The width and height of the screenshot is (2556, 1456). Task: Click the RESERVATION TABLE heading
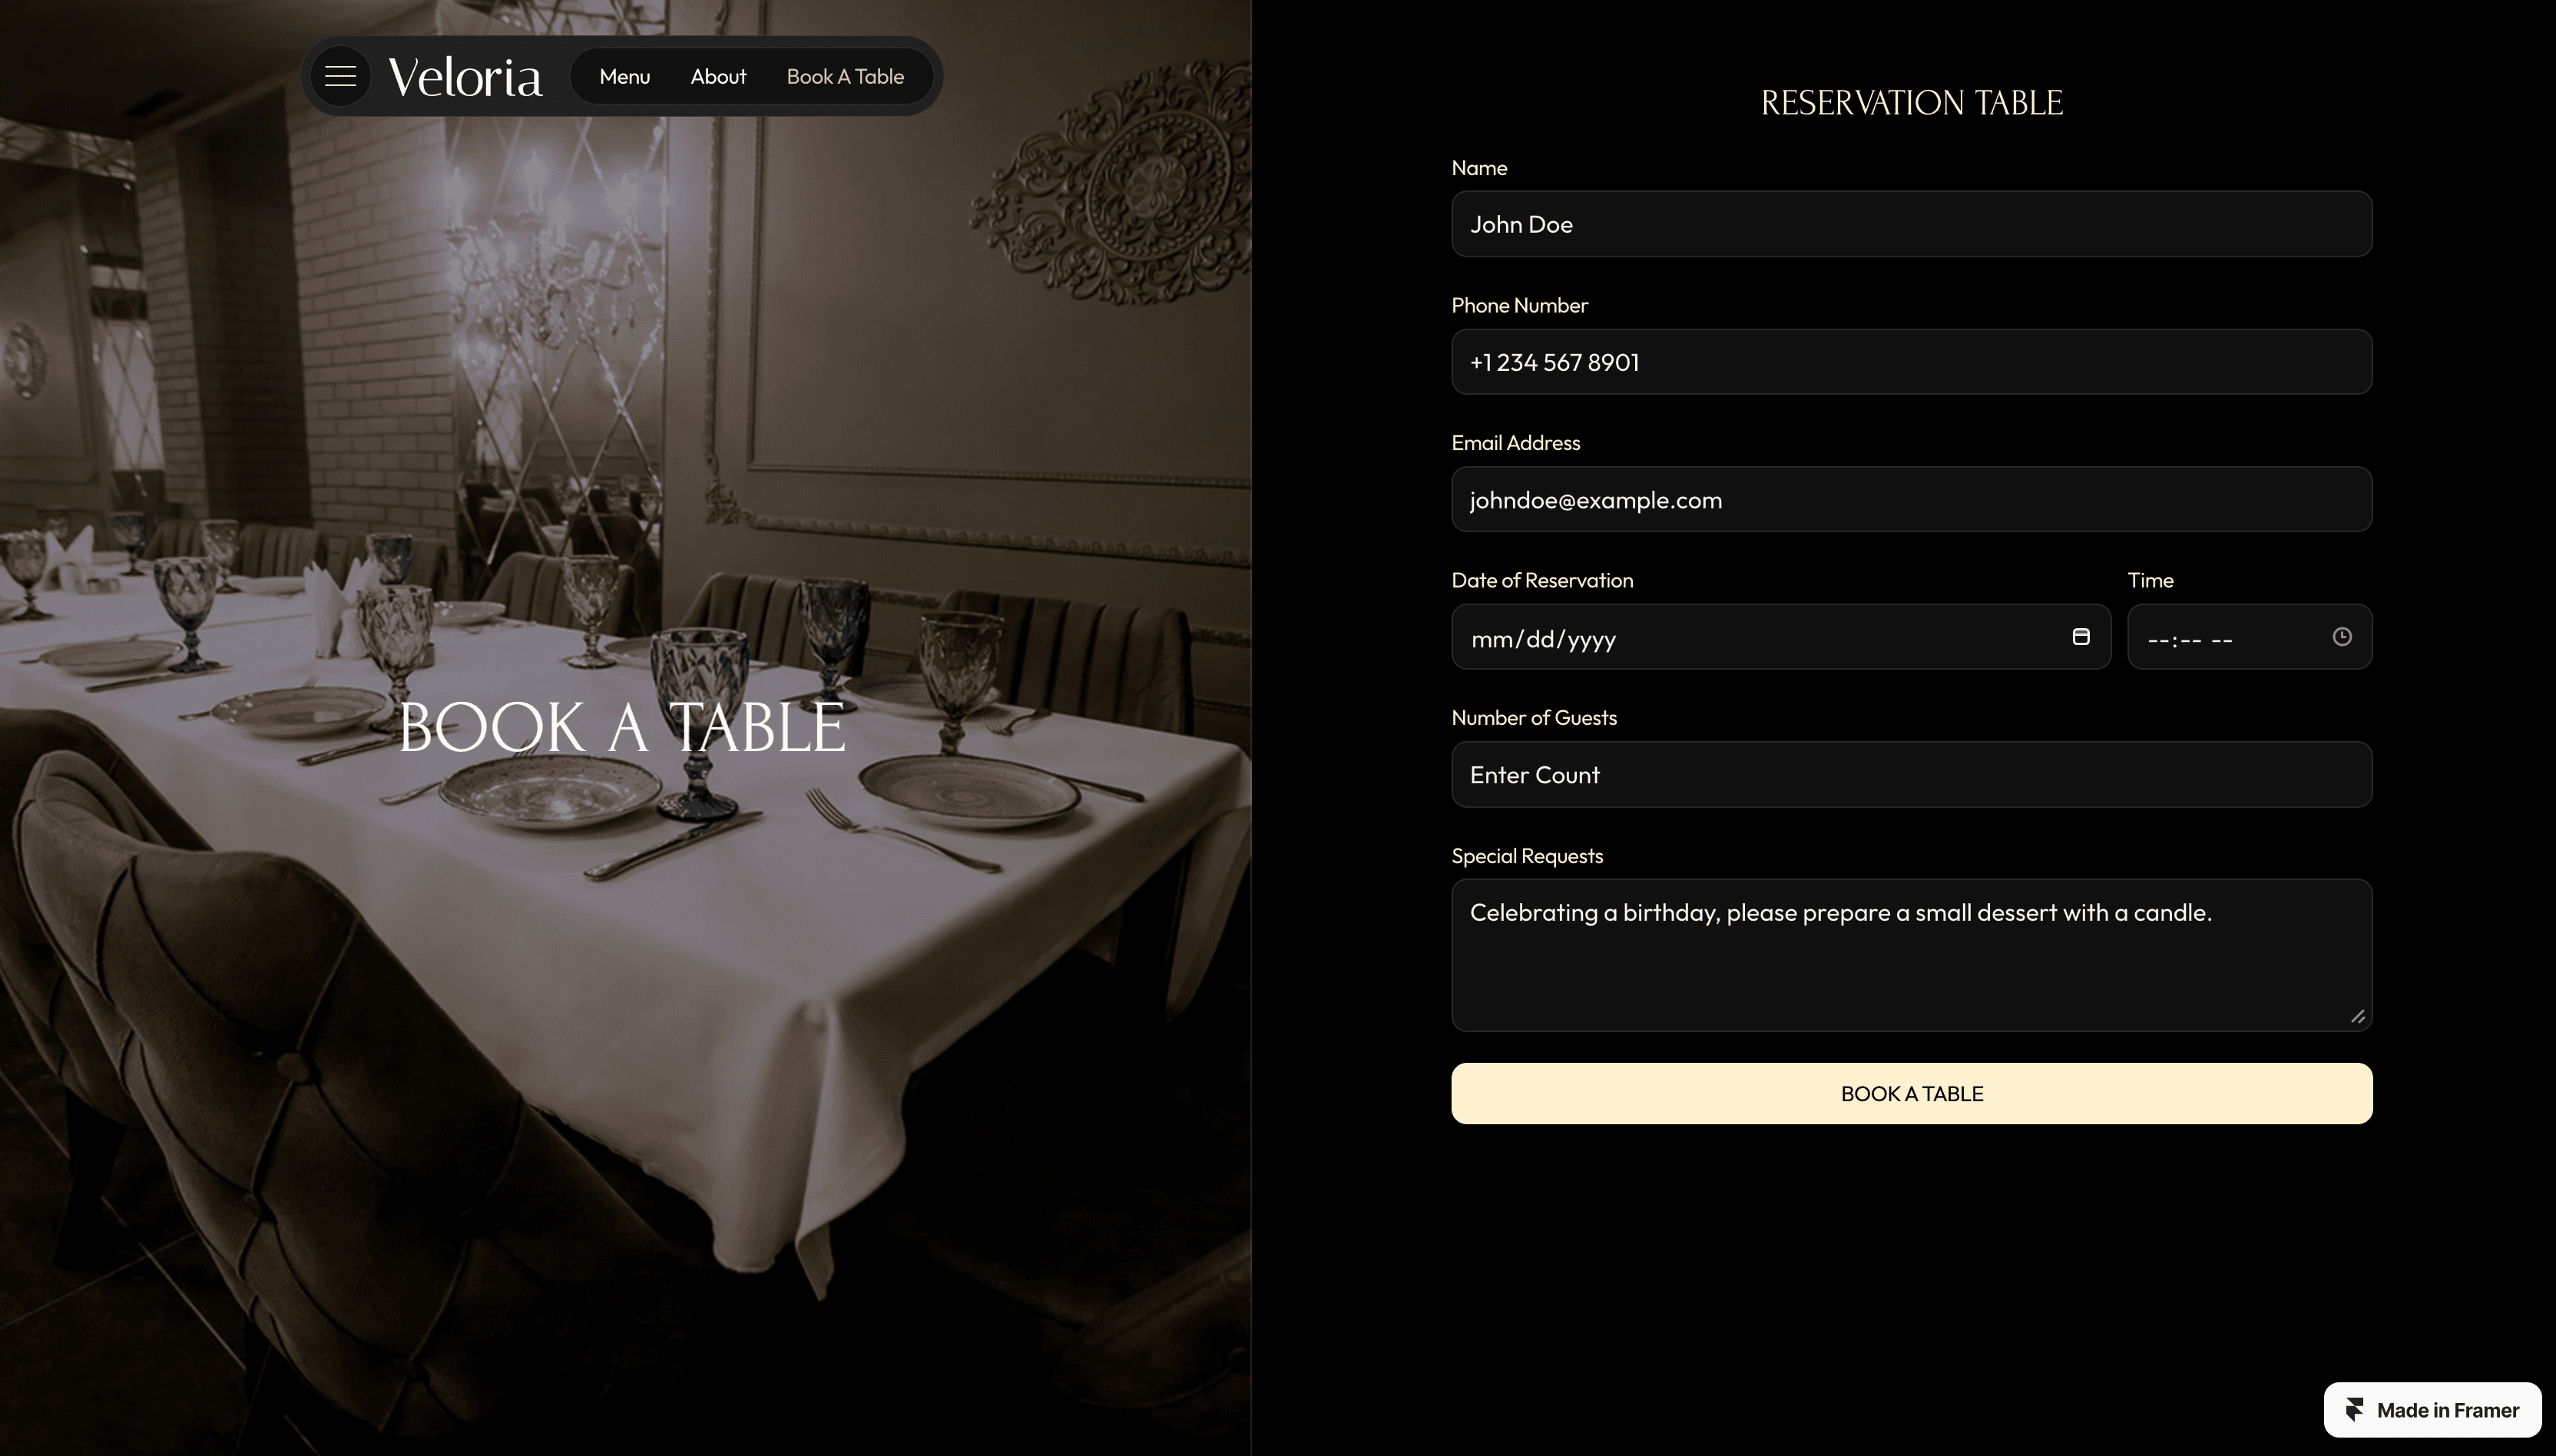pyautogui.click(x=1911, y=103)
